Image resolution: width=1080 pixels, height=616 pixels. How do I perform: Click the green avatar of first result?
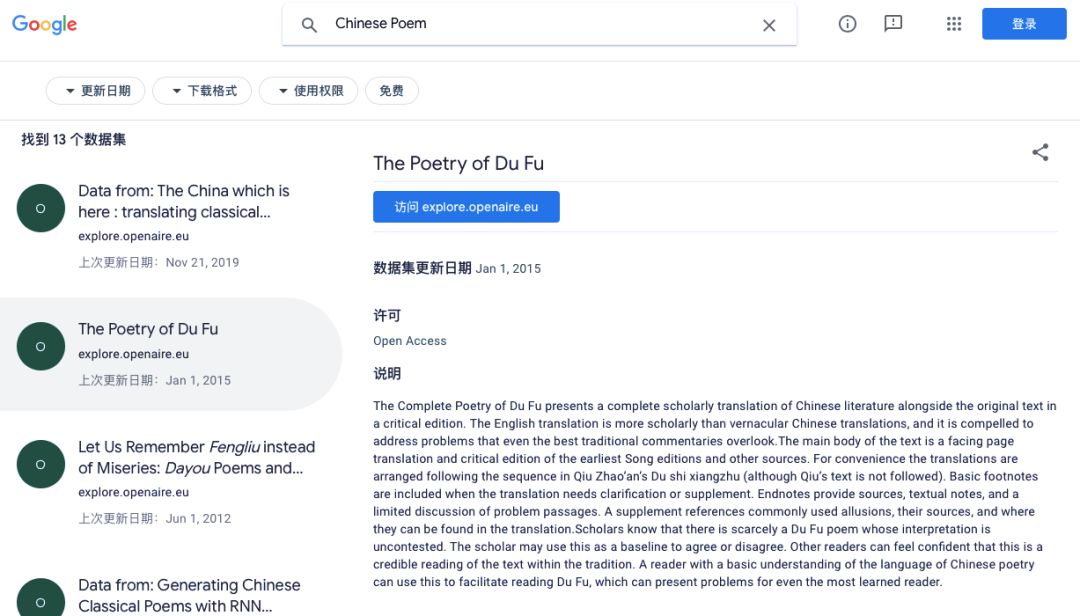[x=41, y=208]
